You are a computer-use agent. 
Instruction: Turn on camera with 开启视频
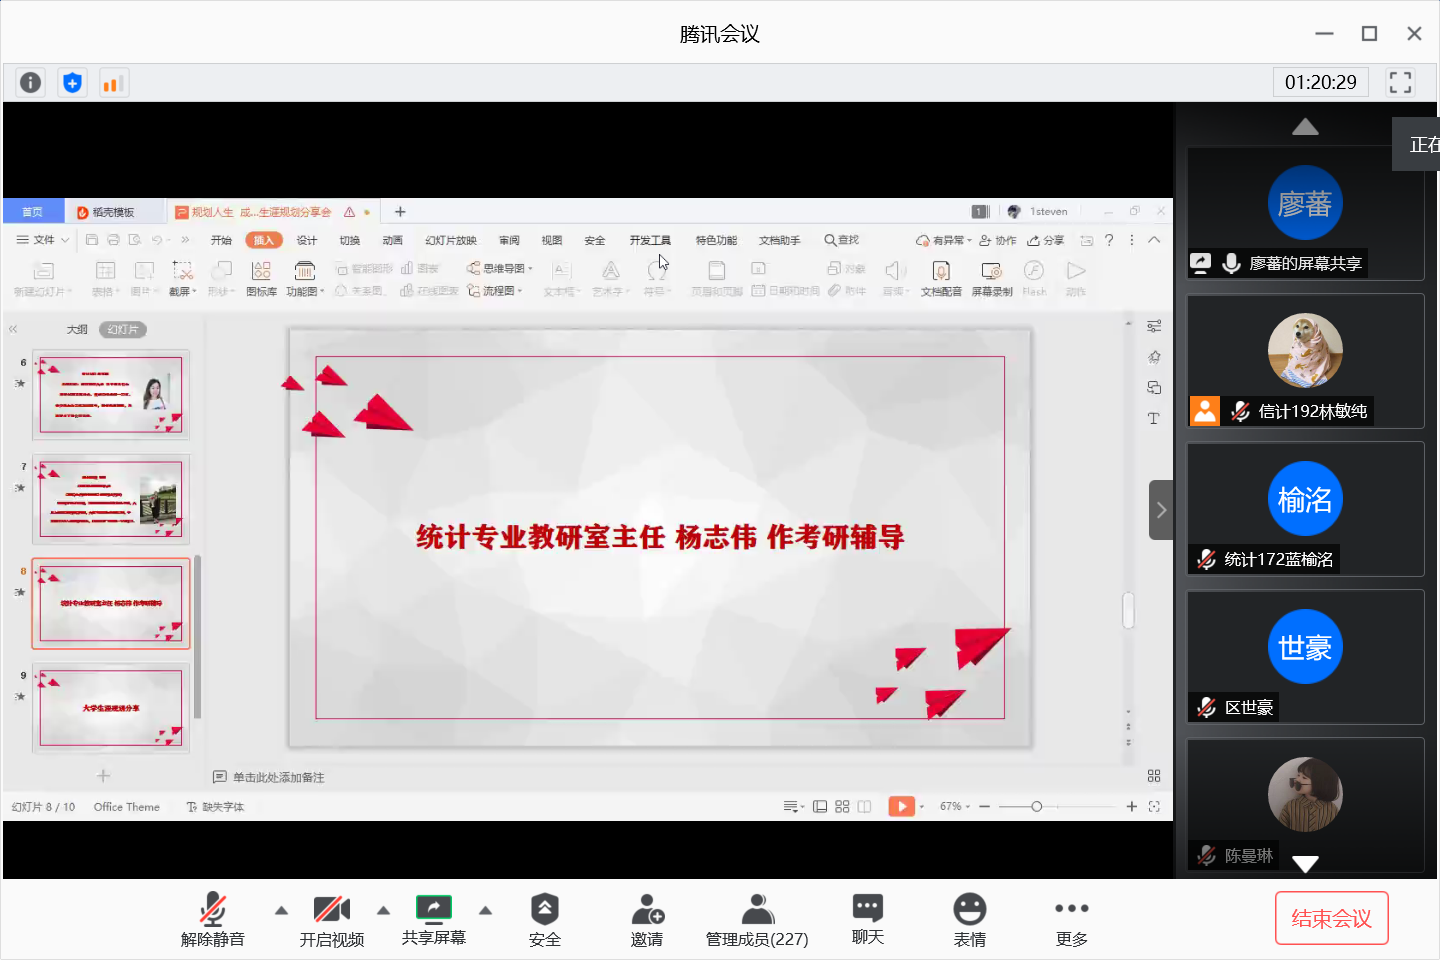pyautogui.click(x=331, y=919)
